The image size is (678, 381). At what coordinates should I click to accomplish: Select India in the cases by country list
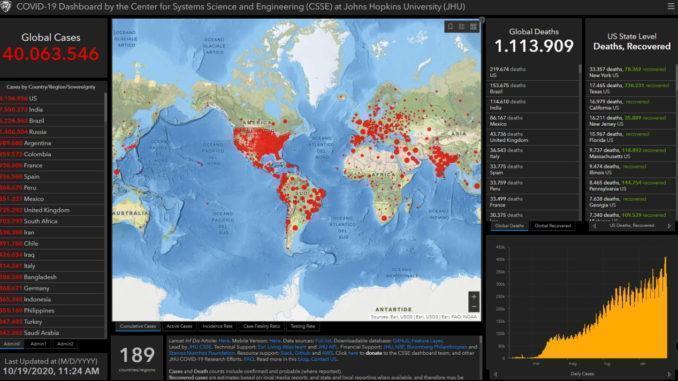[x=52, y=110]
